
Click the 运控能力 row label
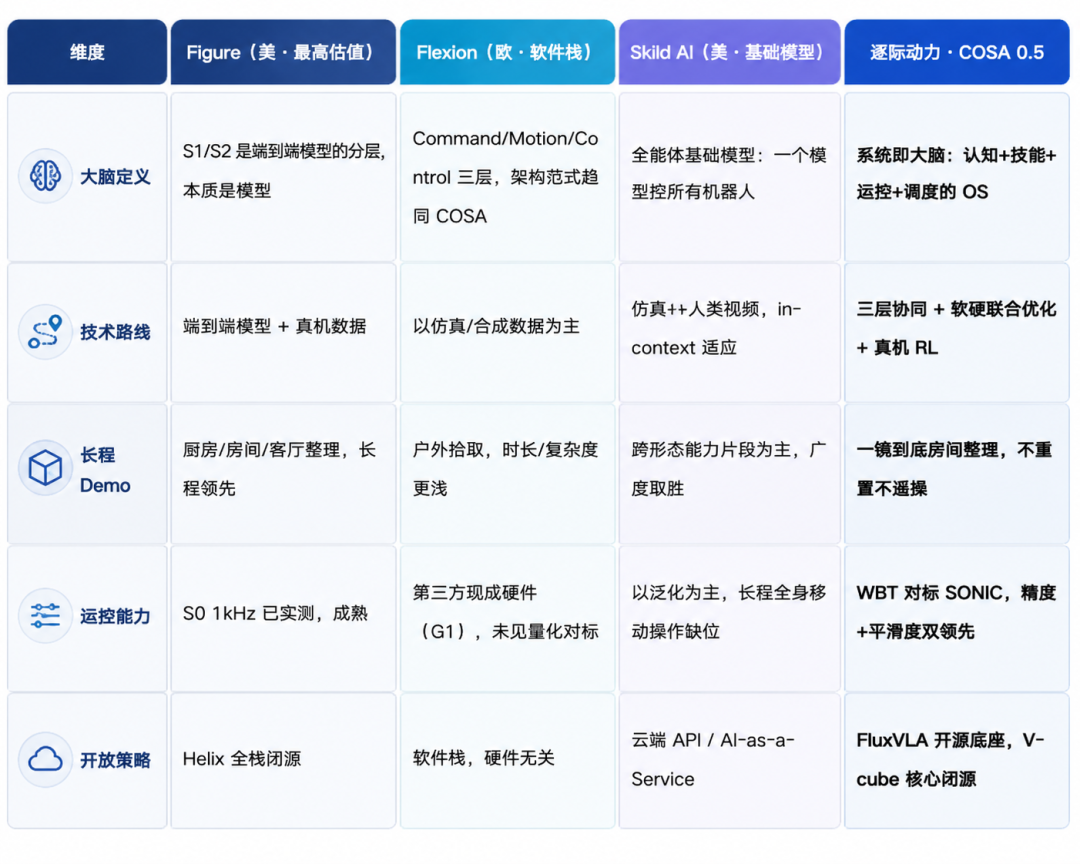point(115,616)
